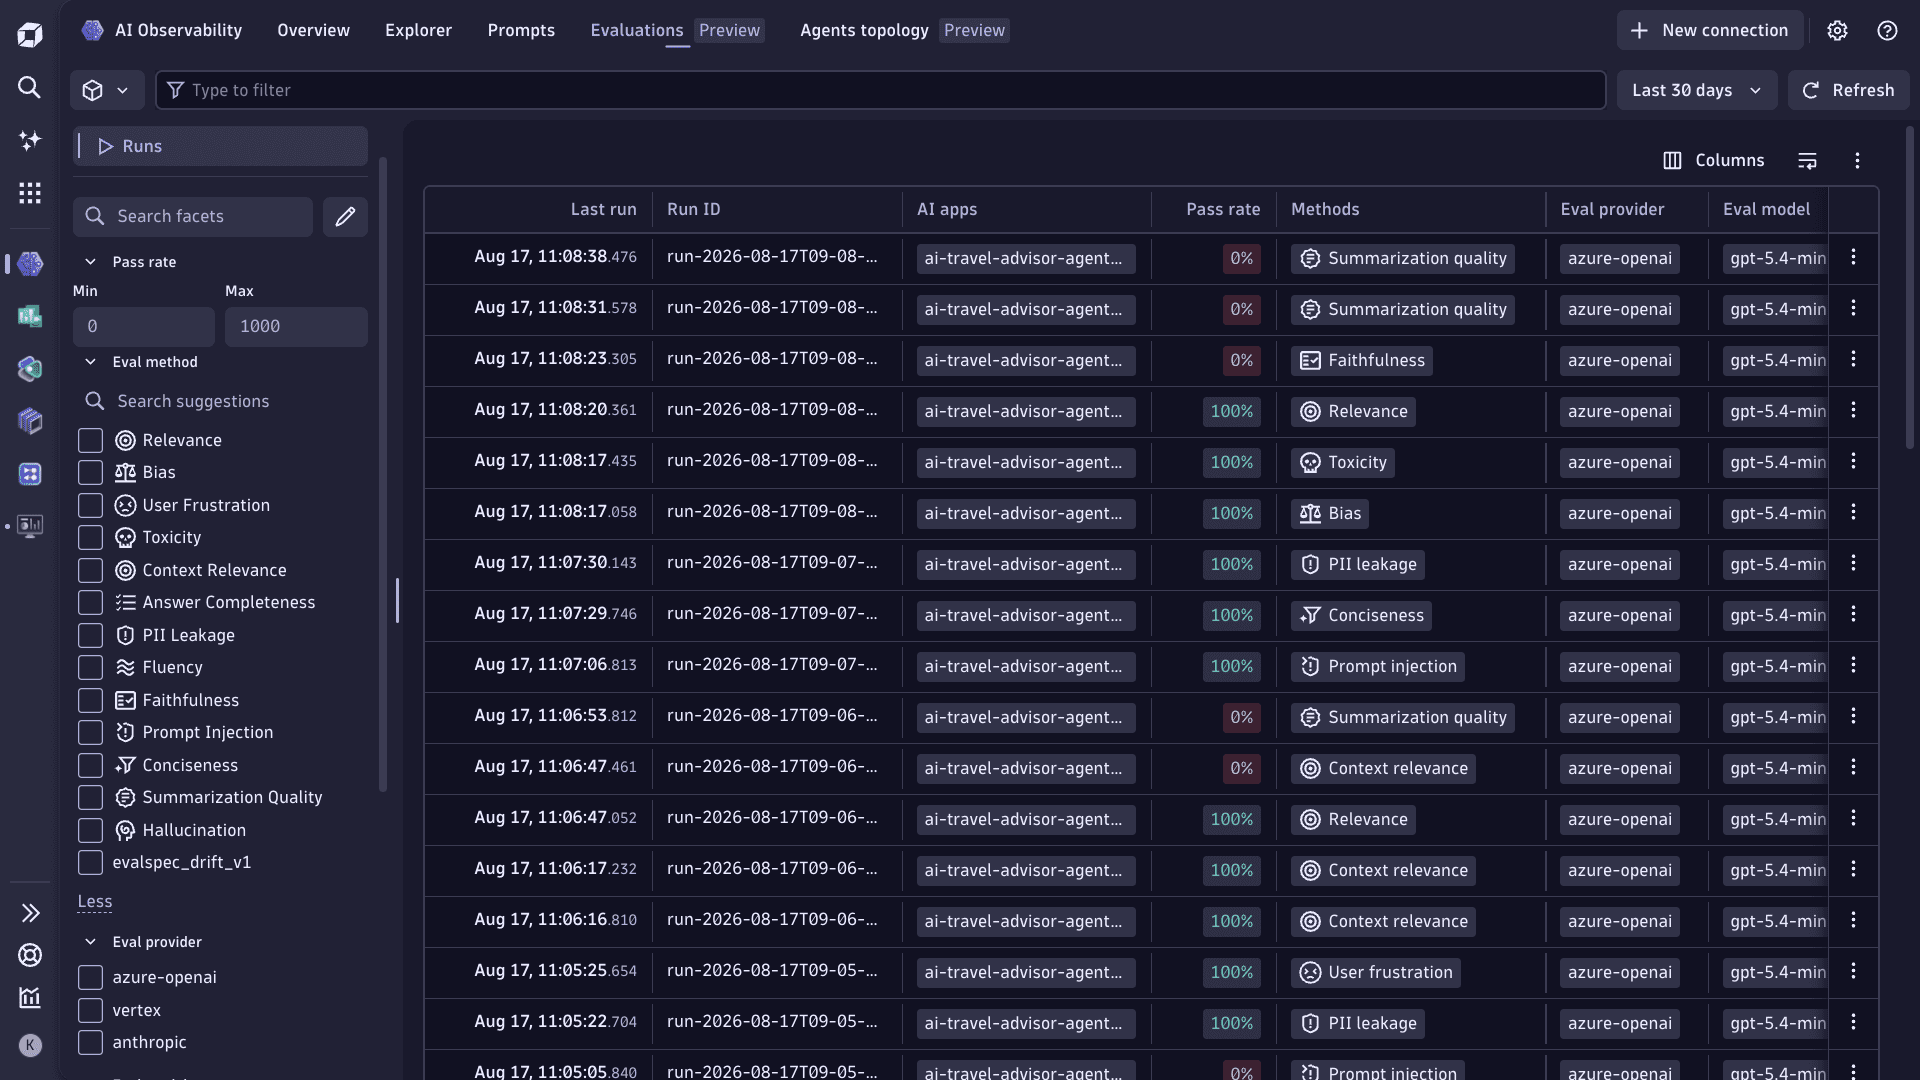The image size is (1920, 1080).
Task: Click the Toxicity method chip icon in table
Action: [x=1310, y=462]
